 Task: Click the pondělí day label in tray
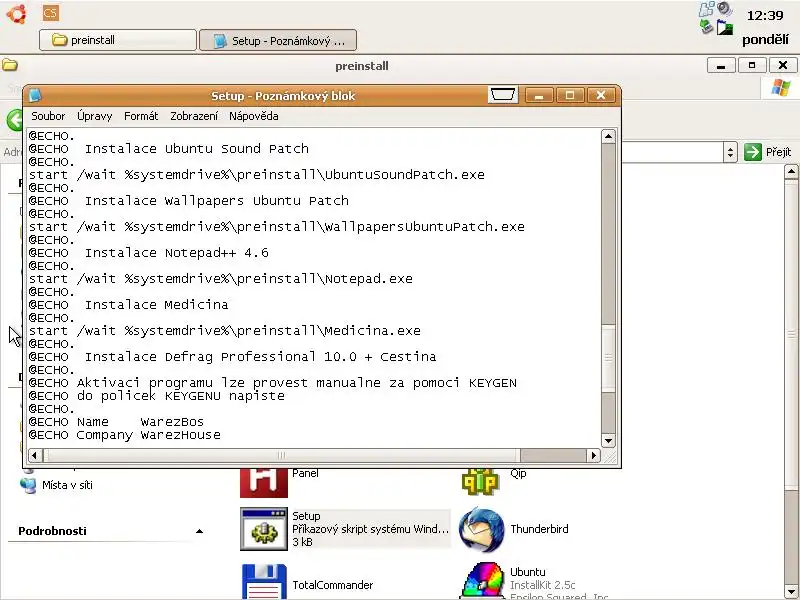tap(765, 39)
